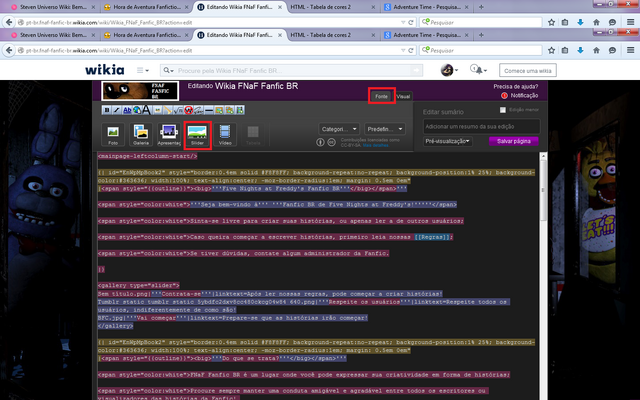Image resolution: width=640 pixels, height=400 pixels.
Task: Insert your signature with the signature icon
Action: click(198, 110)
